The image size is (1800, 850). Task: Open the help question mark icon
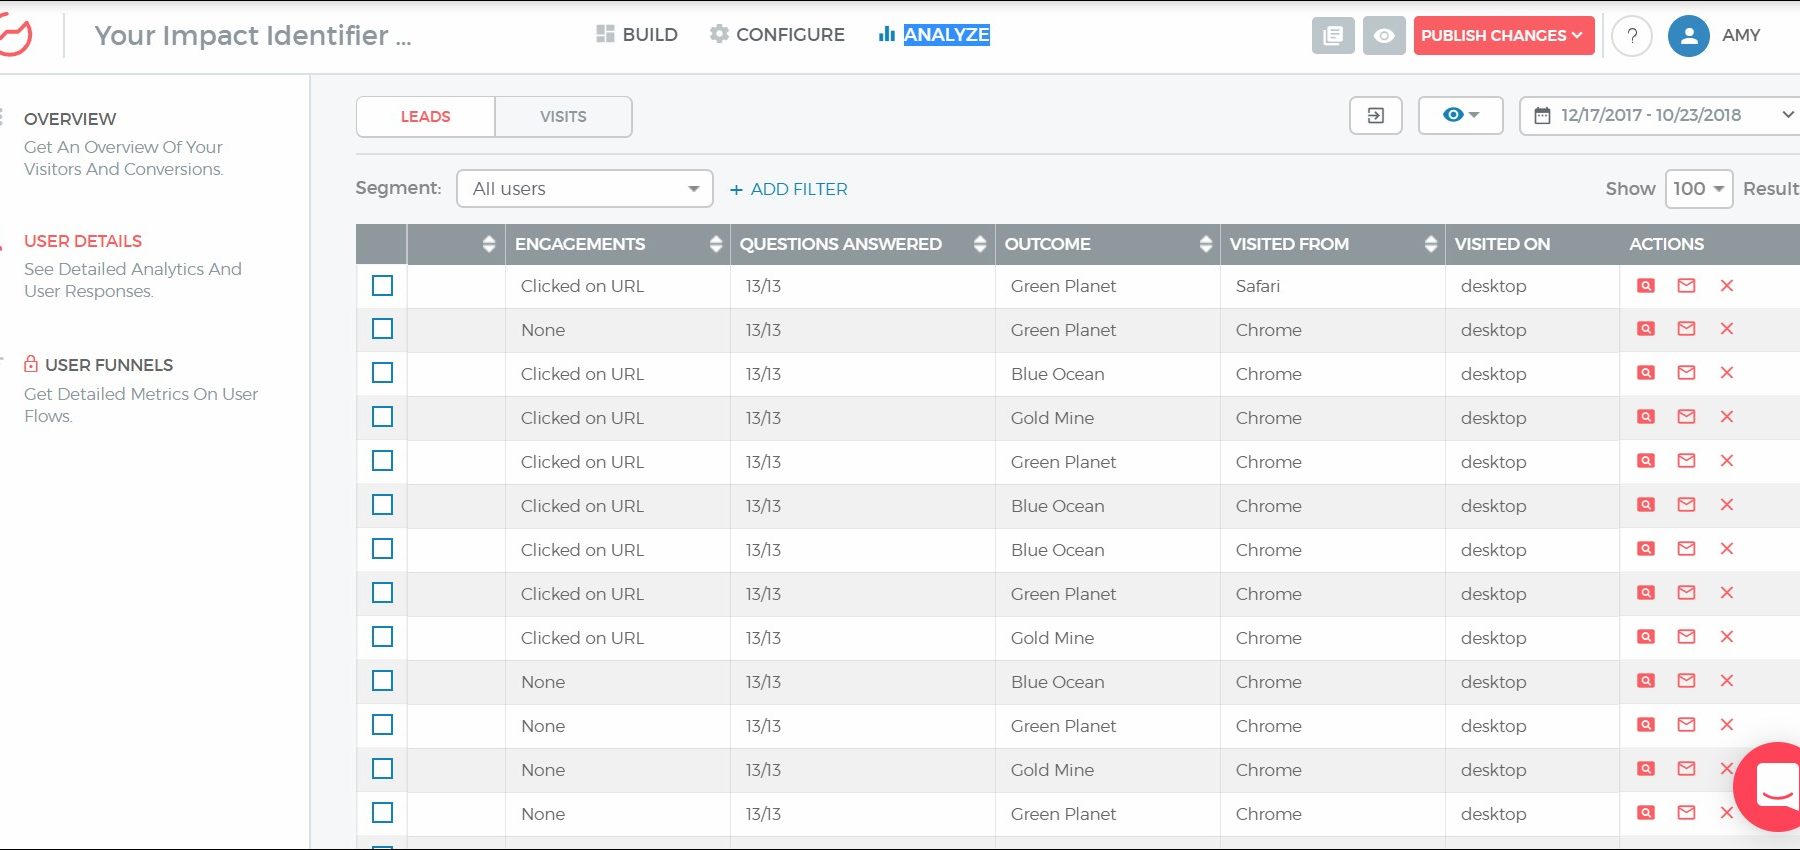(x=1631, y=36)
